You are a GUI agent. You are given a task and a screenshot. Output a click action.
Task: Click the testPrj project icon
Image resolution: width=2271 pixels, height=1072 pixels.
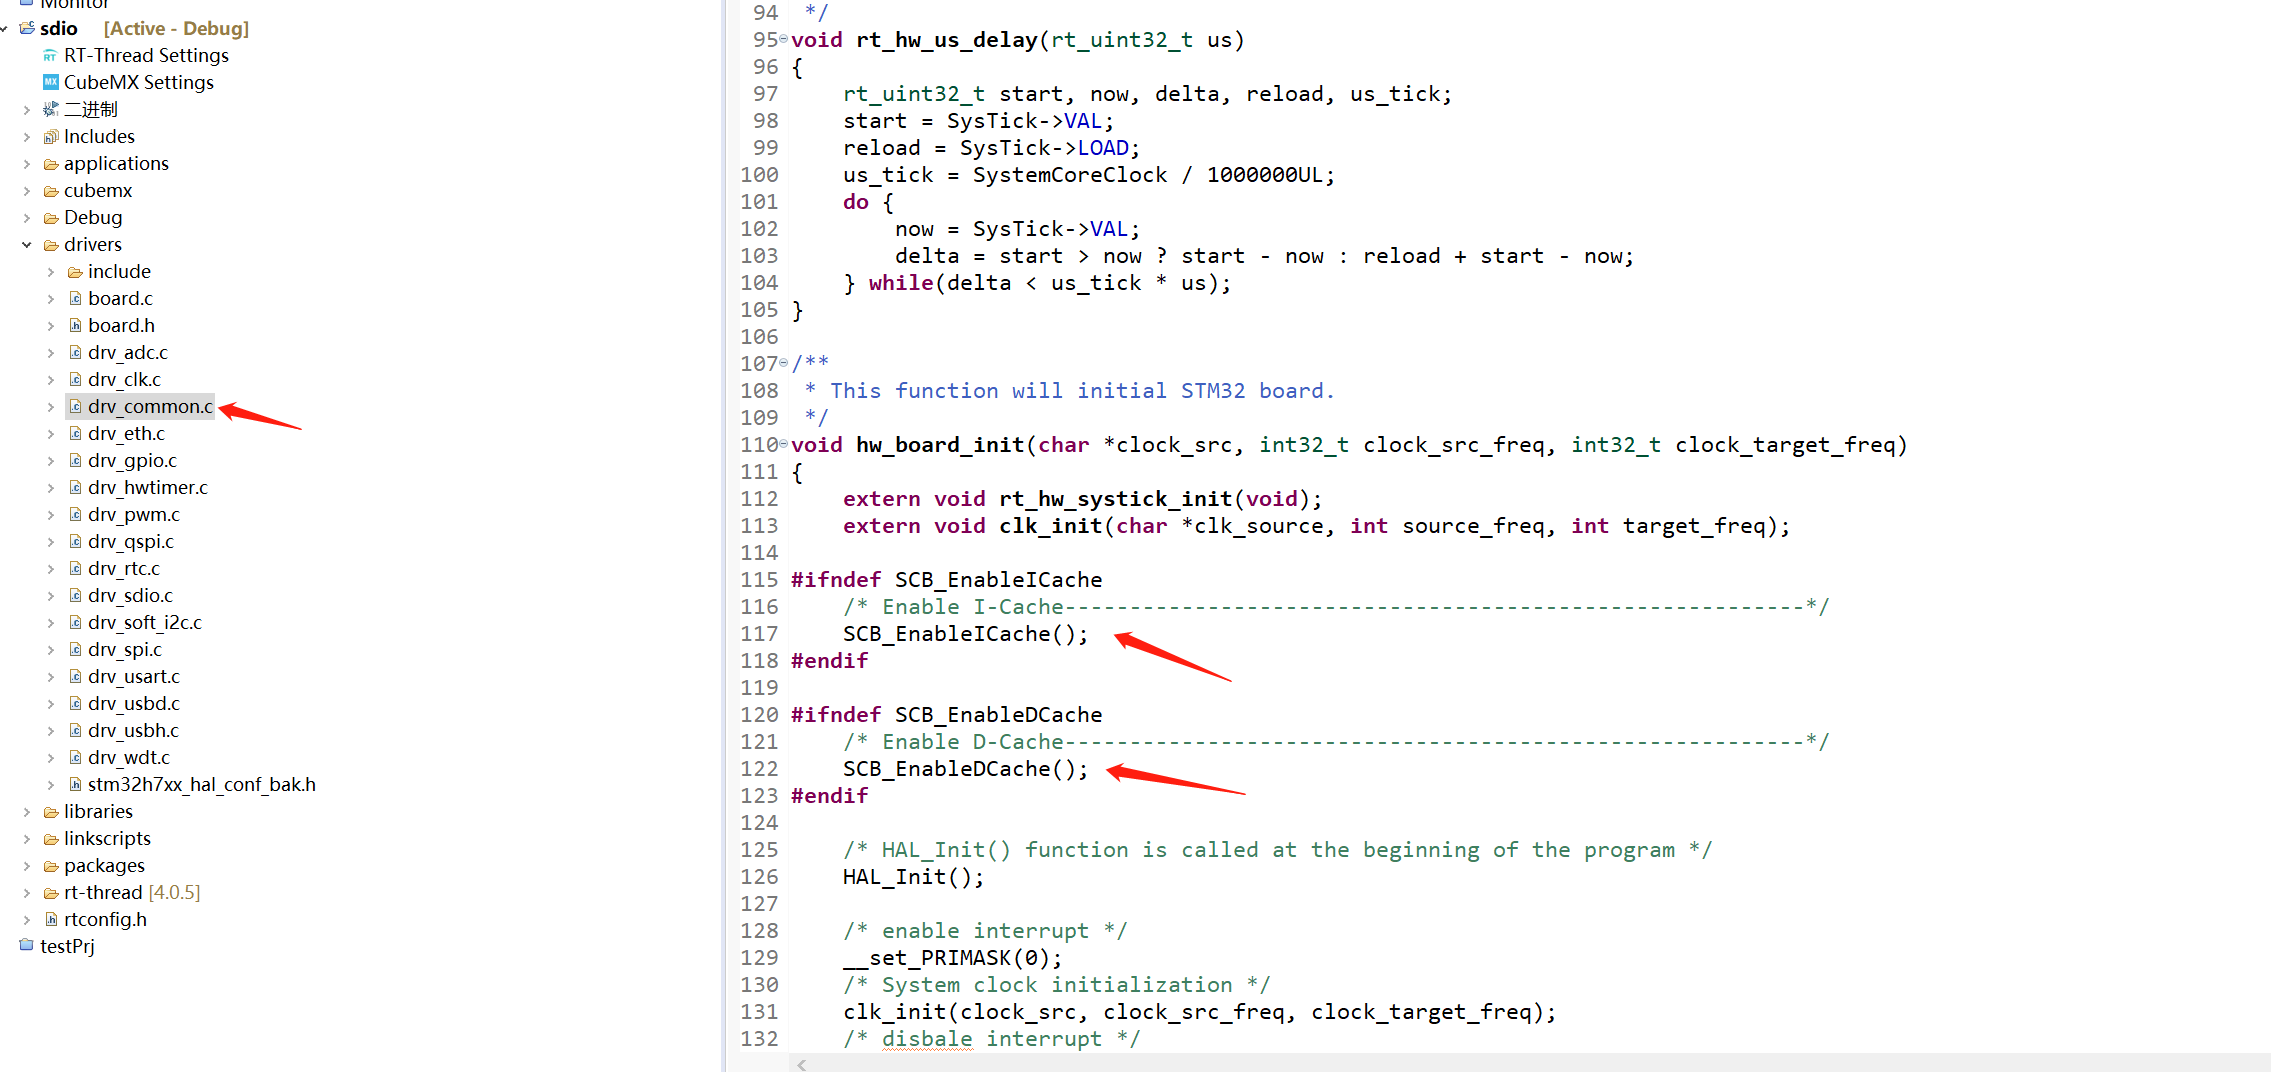pyautogui.click(x=27, y=945)
